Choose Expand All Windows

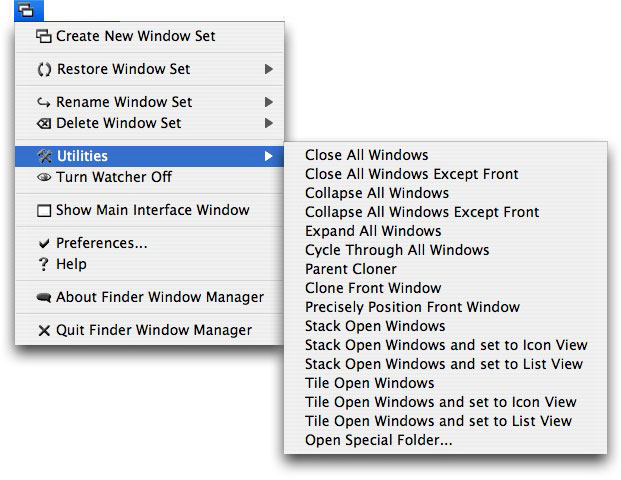446,231
